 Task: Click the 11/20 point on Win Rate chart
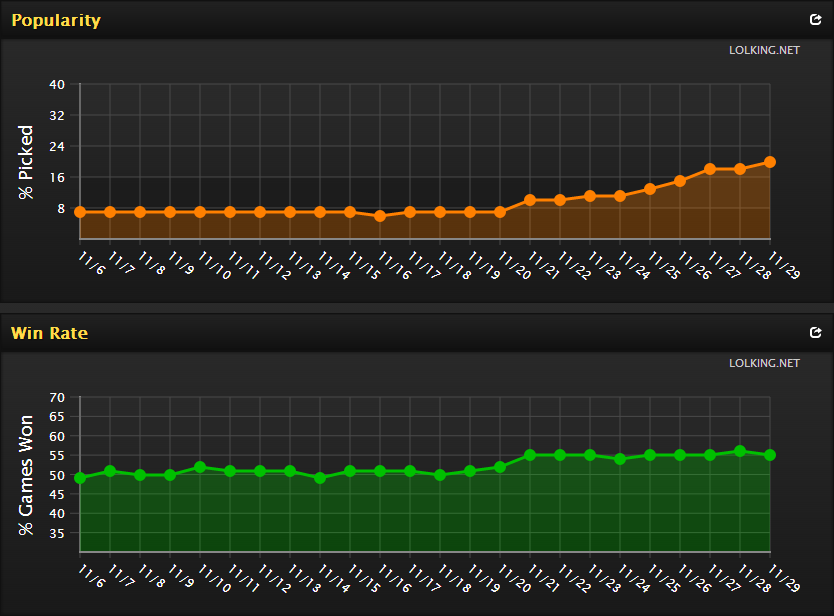point(500,467)
